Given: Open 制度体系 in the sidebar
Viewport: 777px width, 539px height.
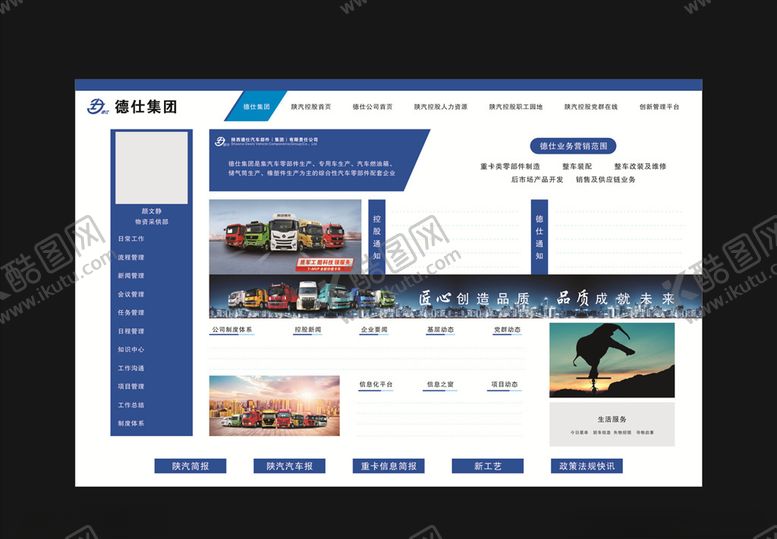Looking at the screenshot, I should [131, 424].
